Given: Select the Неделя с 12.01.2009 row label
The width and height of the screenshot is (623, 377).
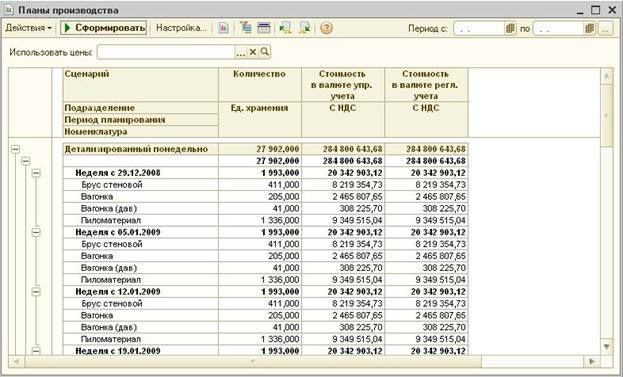Looking at the screenshot, I should pos(118,292).
